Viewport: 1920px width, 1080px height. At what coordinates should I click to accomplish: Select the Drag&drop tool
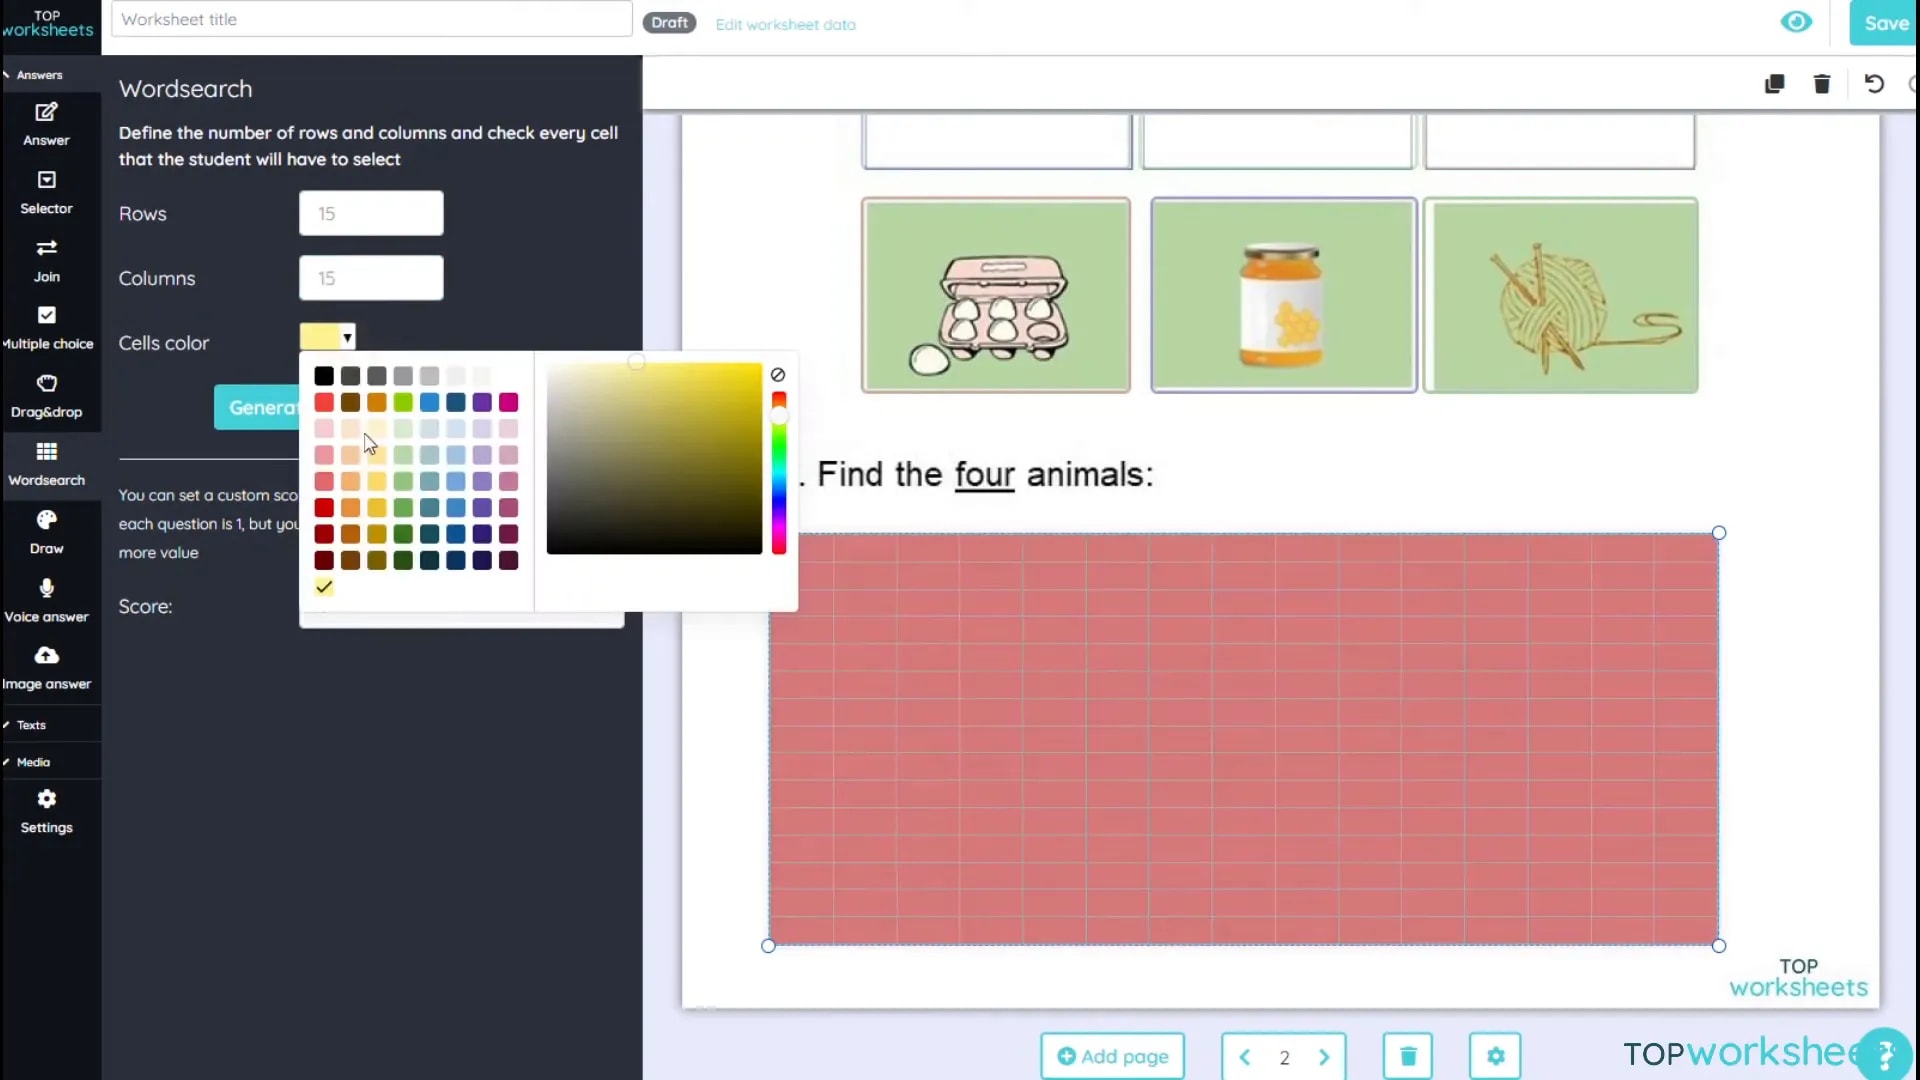coord(46,393)
